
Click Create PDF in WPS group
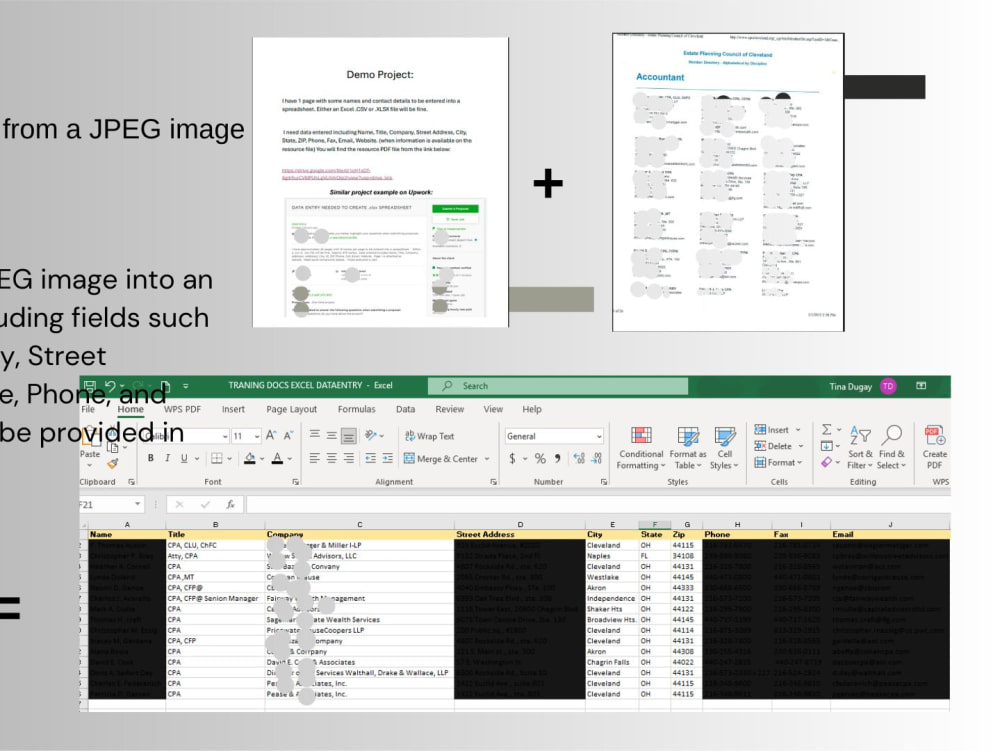pyautogui.click(x=934, y=448)
